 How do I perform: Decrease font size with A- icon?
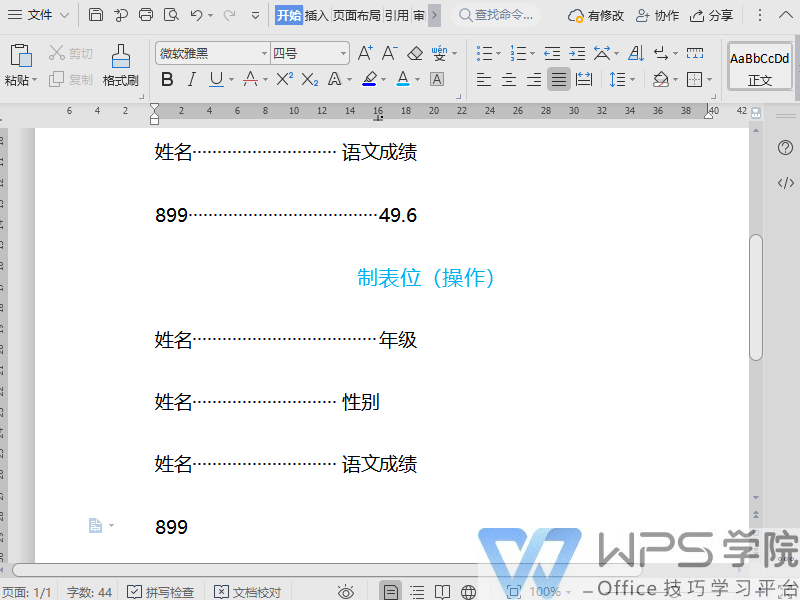coord(389,53)
